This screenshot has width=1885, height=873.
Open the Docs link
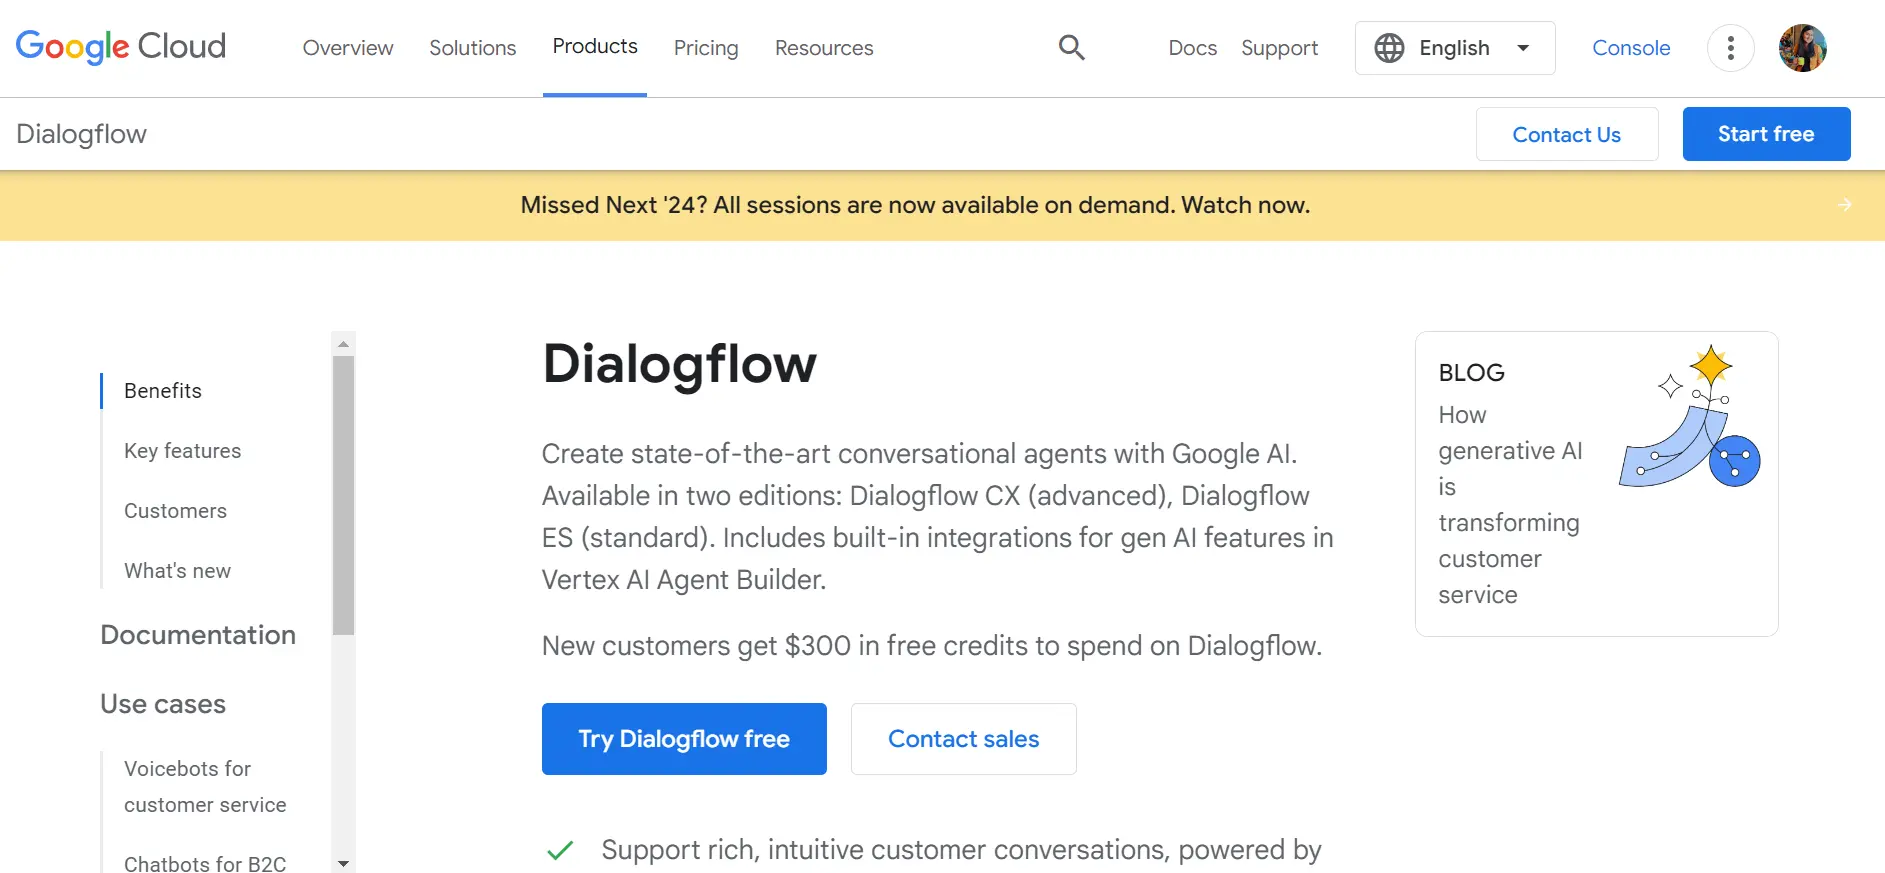click(x=1192, y=48)
